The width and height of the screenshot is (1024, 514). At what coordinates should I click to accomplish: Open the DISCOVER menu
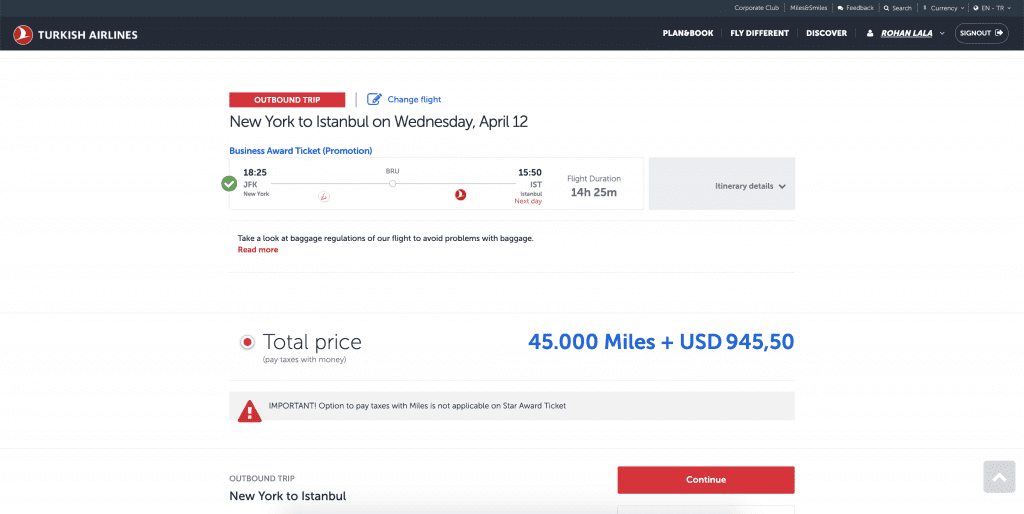(826, 33)
